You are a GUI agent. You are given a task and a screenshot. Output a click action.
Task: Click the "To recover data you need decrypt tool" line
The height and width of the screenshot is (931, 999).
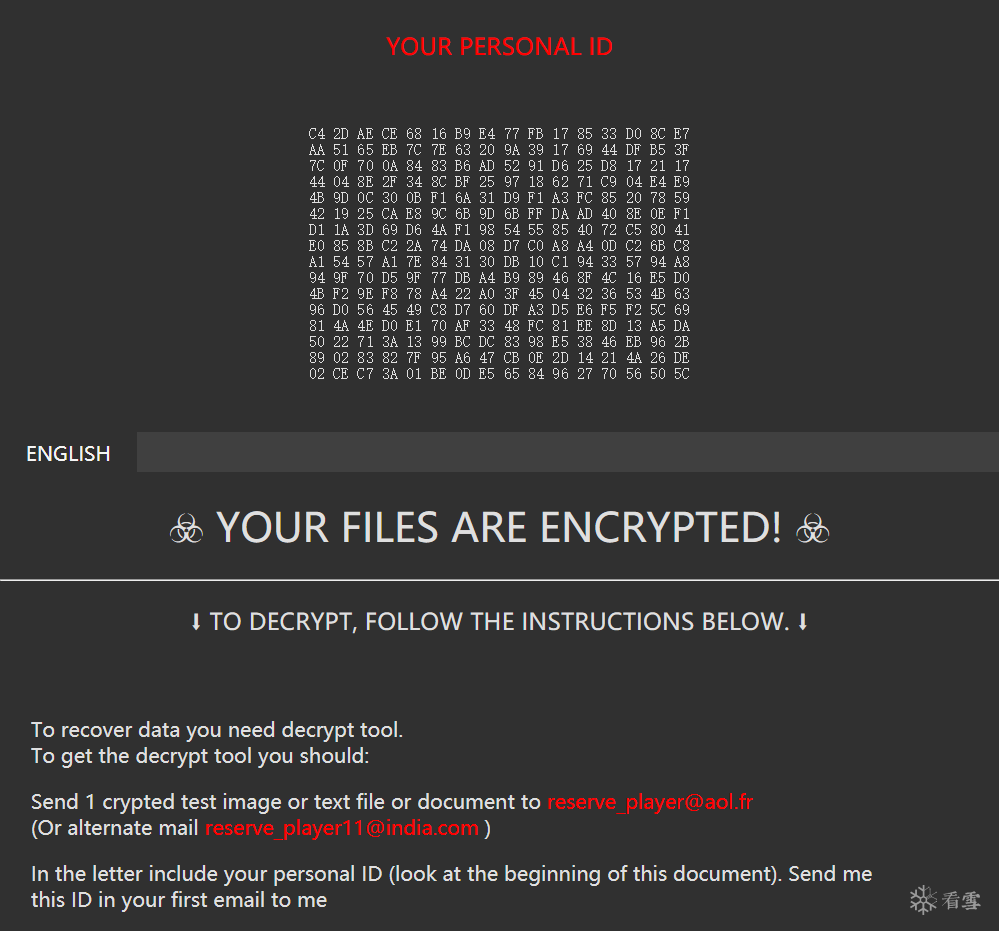coord(217,730)
